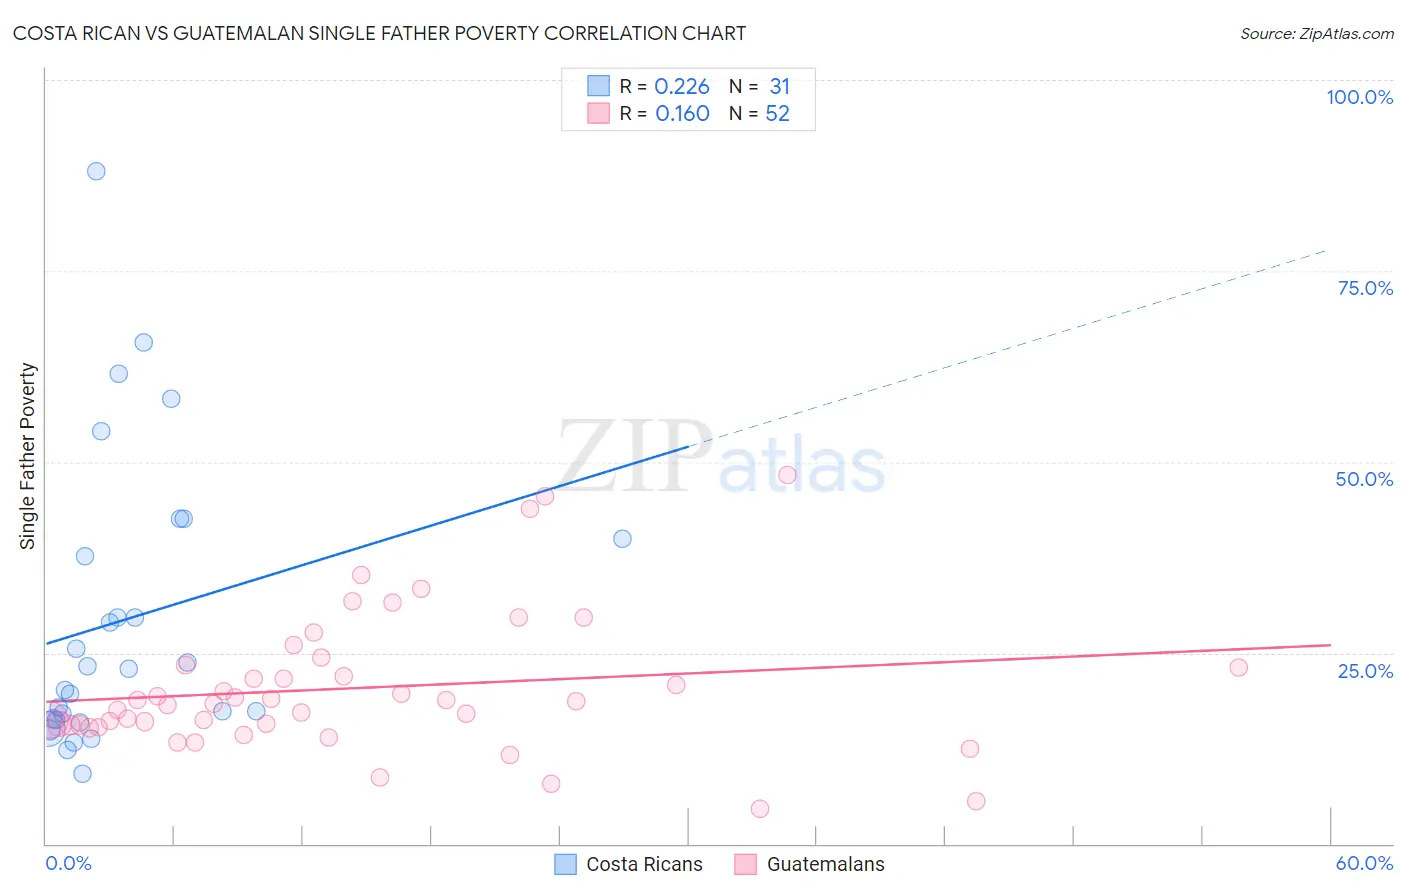Click the 100.0% y-axis label

(x=1359, y=97)
